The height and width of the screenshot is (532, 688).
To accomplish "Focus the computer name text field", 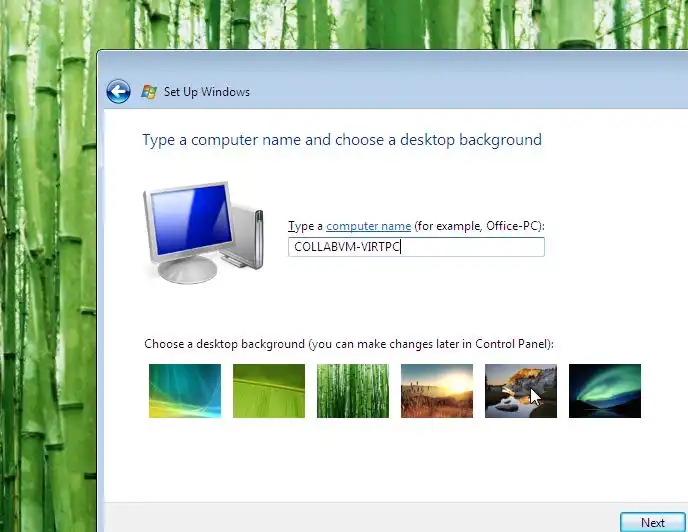I will (x=416, y=247).
